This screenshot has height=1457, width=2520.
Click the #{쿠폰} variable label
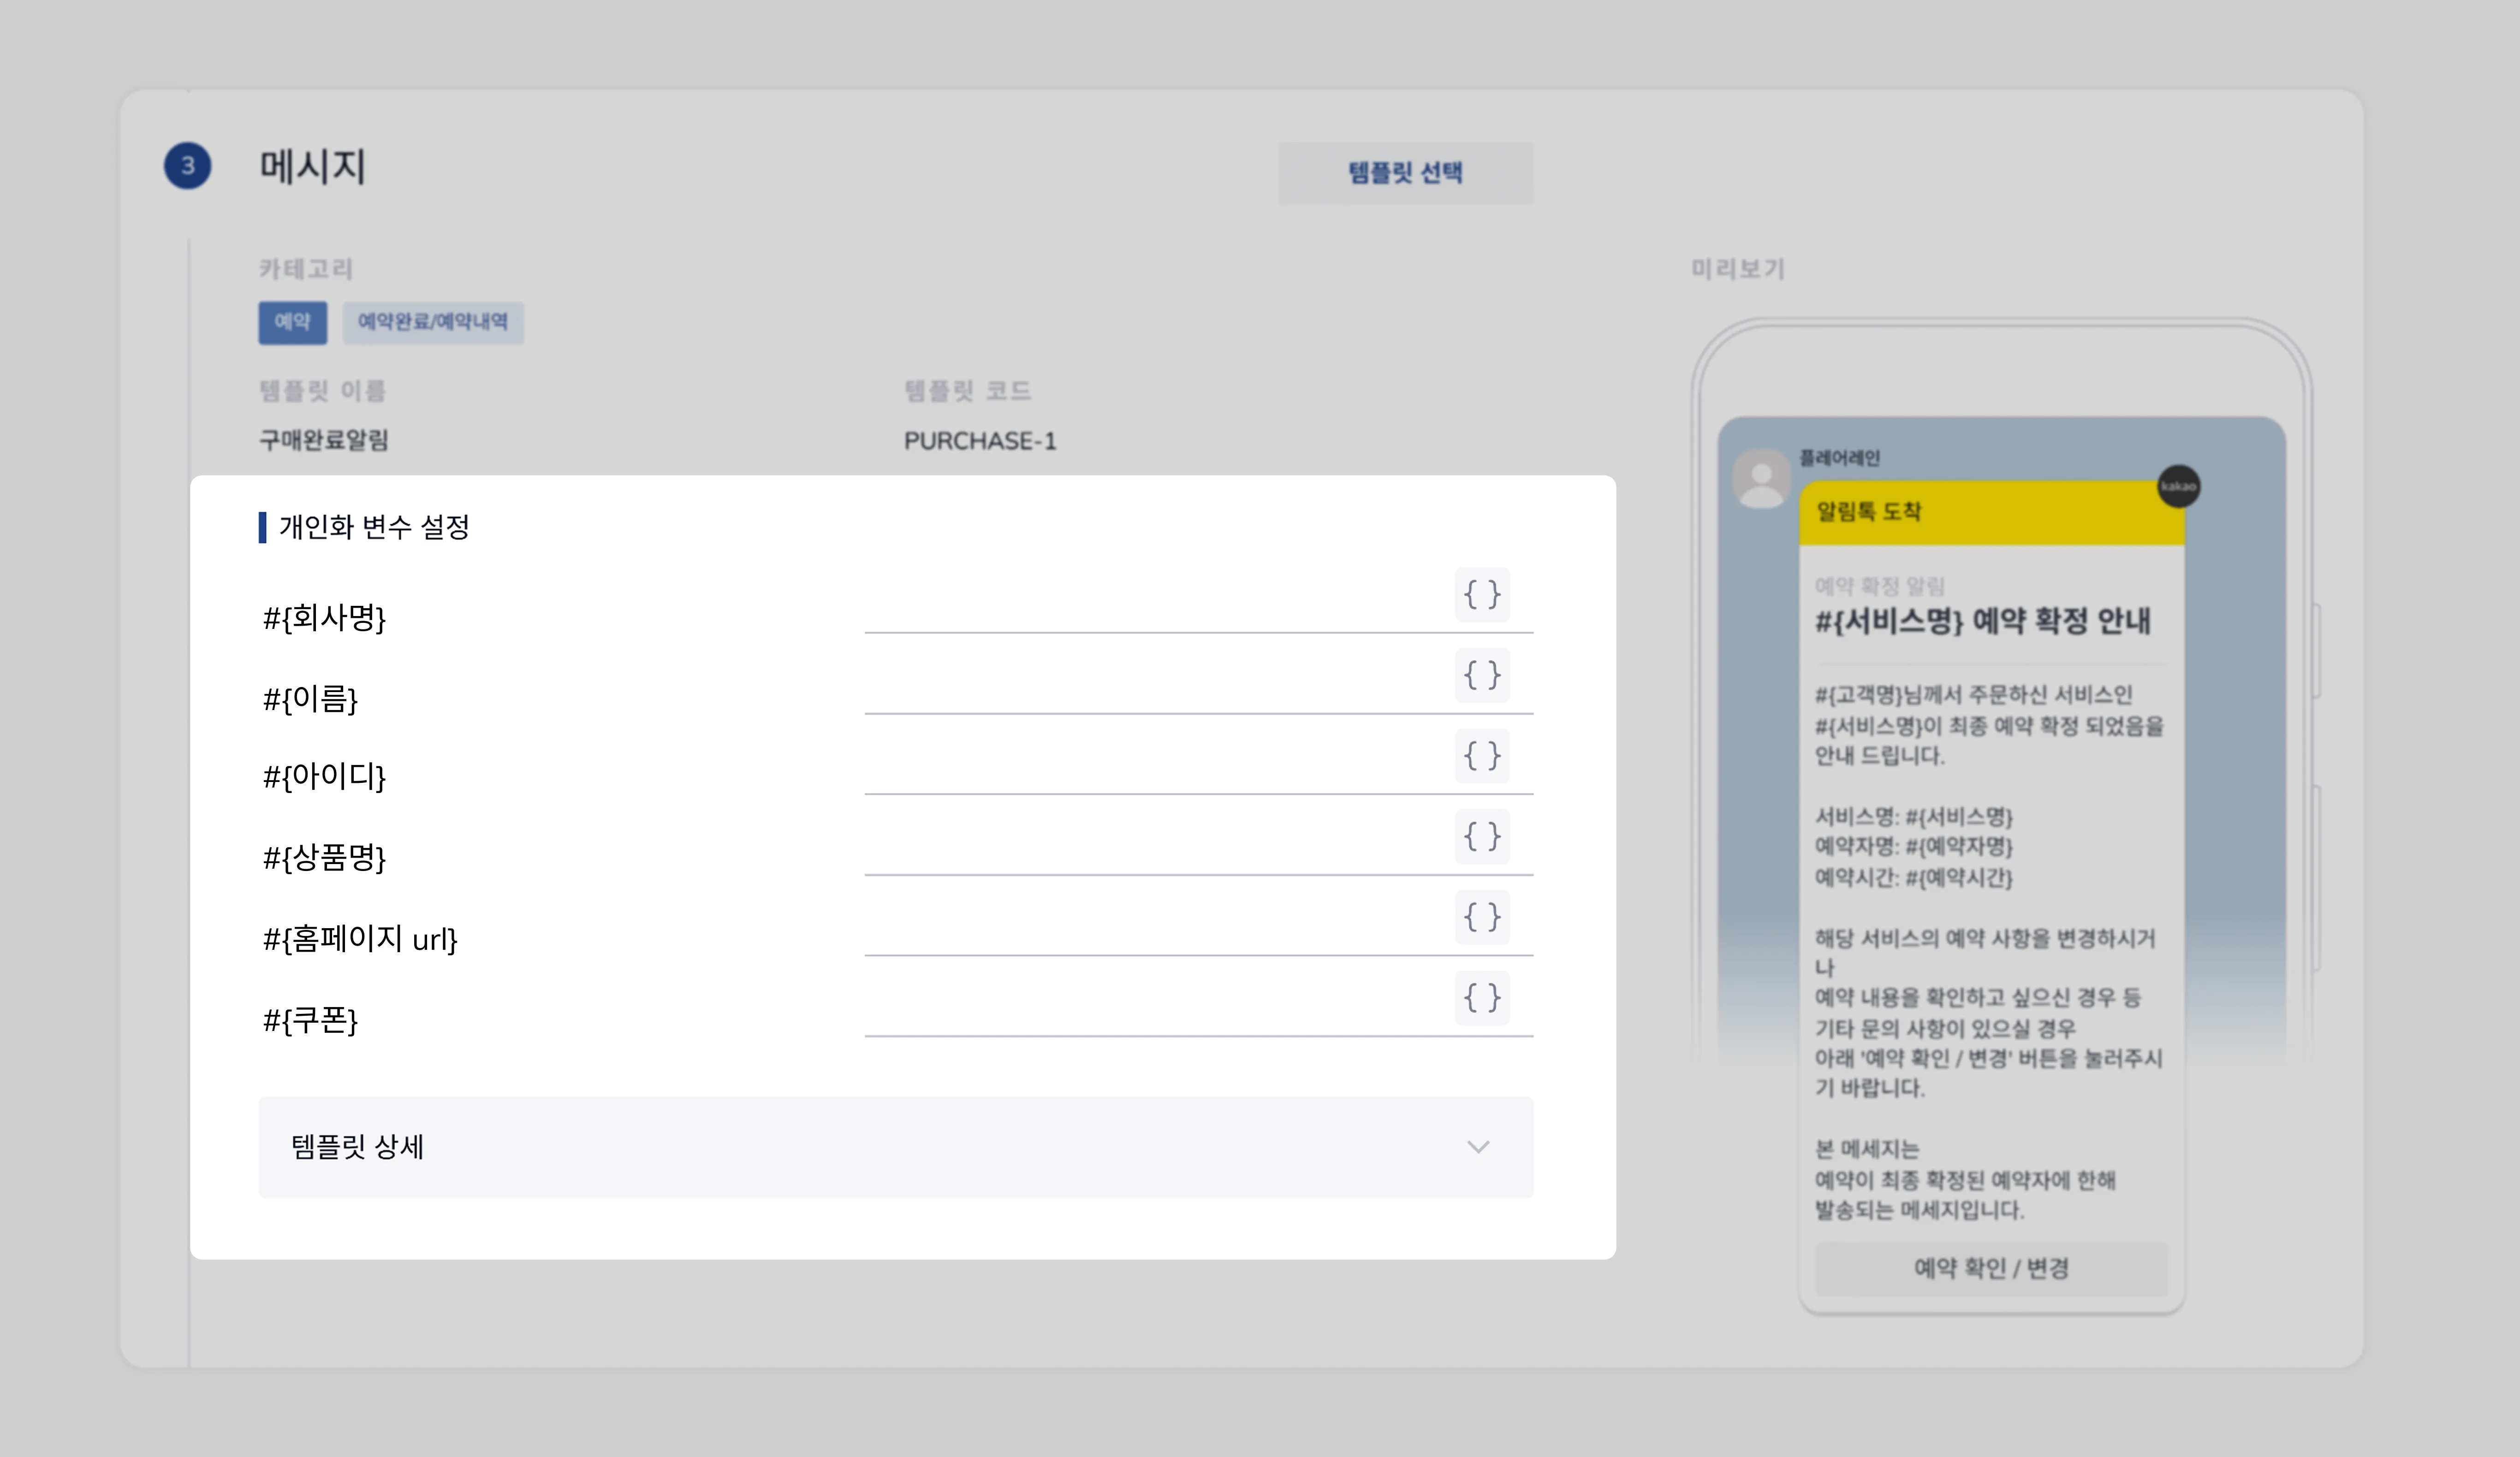pyautogui.click(x=310, y=1020)
